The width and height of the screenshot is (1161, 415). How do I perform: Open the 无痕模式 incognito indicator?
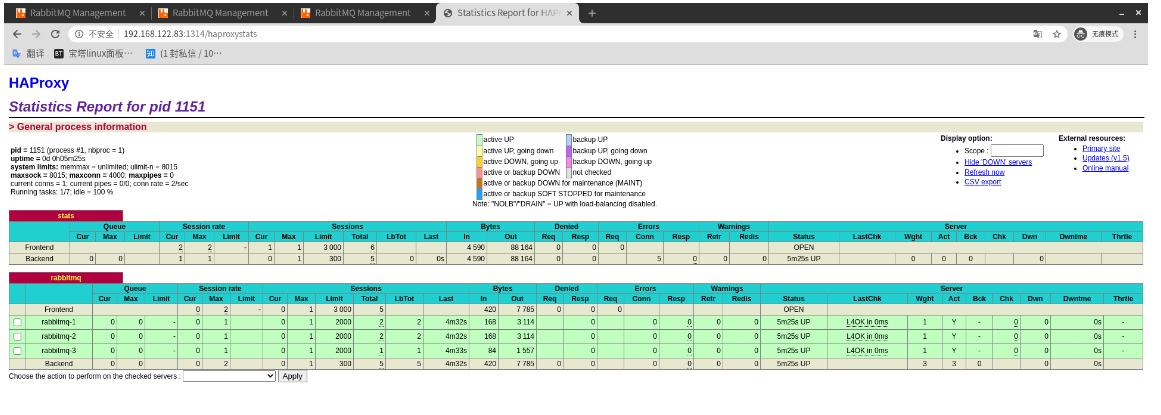[1097, 34]
